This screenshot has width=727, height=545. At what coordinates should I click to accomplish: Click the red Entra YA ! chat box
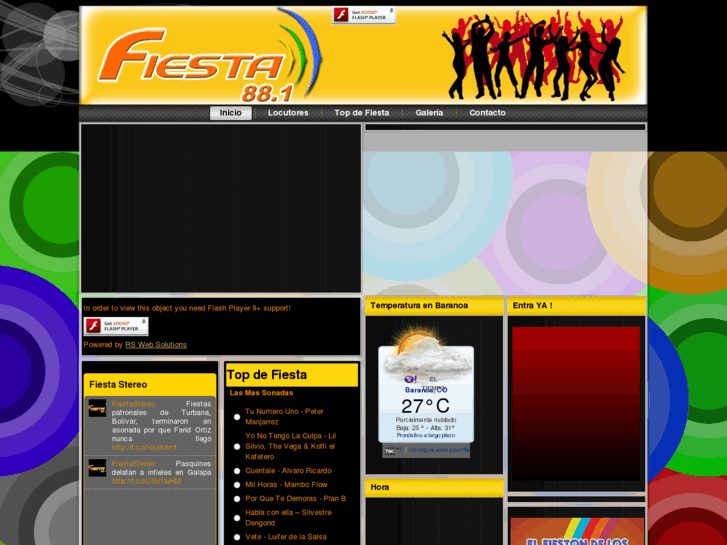tap(576, 404)
